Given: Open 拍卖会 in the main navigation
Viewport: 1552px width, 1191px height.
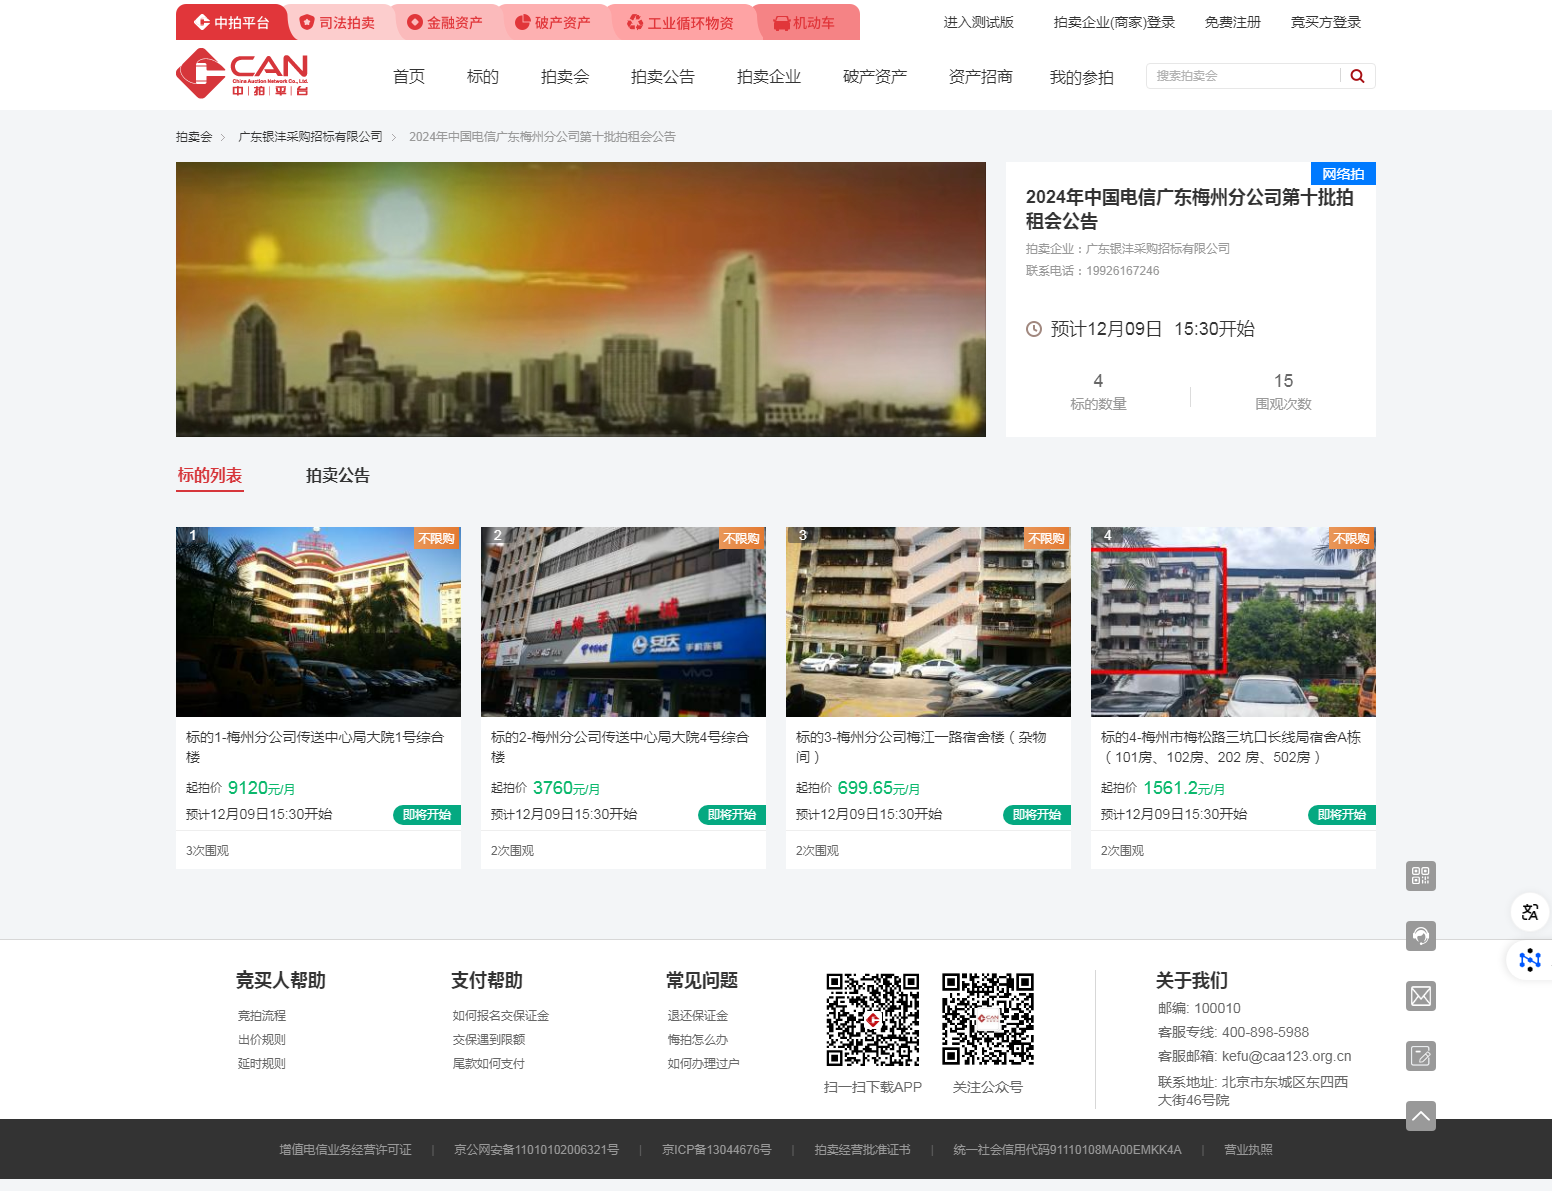Looking at the screenshot, I should [565, 77].
